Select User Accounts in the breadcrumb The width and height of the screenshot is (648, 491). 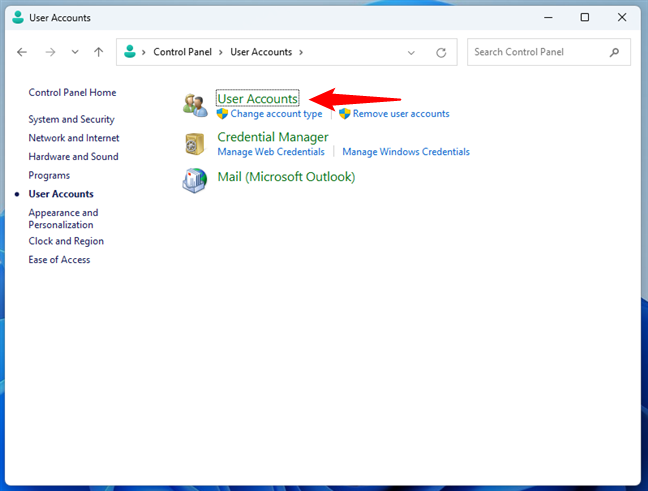pyautogui.click(x=261, y=52)
